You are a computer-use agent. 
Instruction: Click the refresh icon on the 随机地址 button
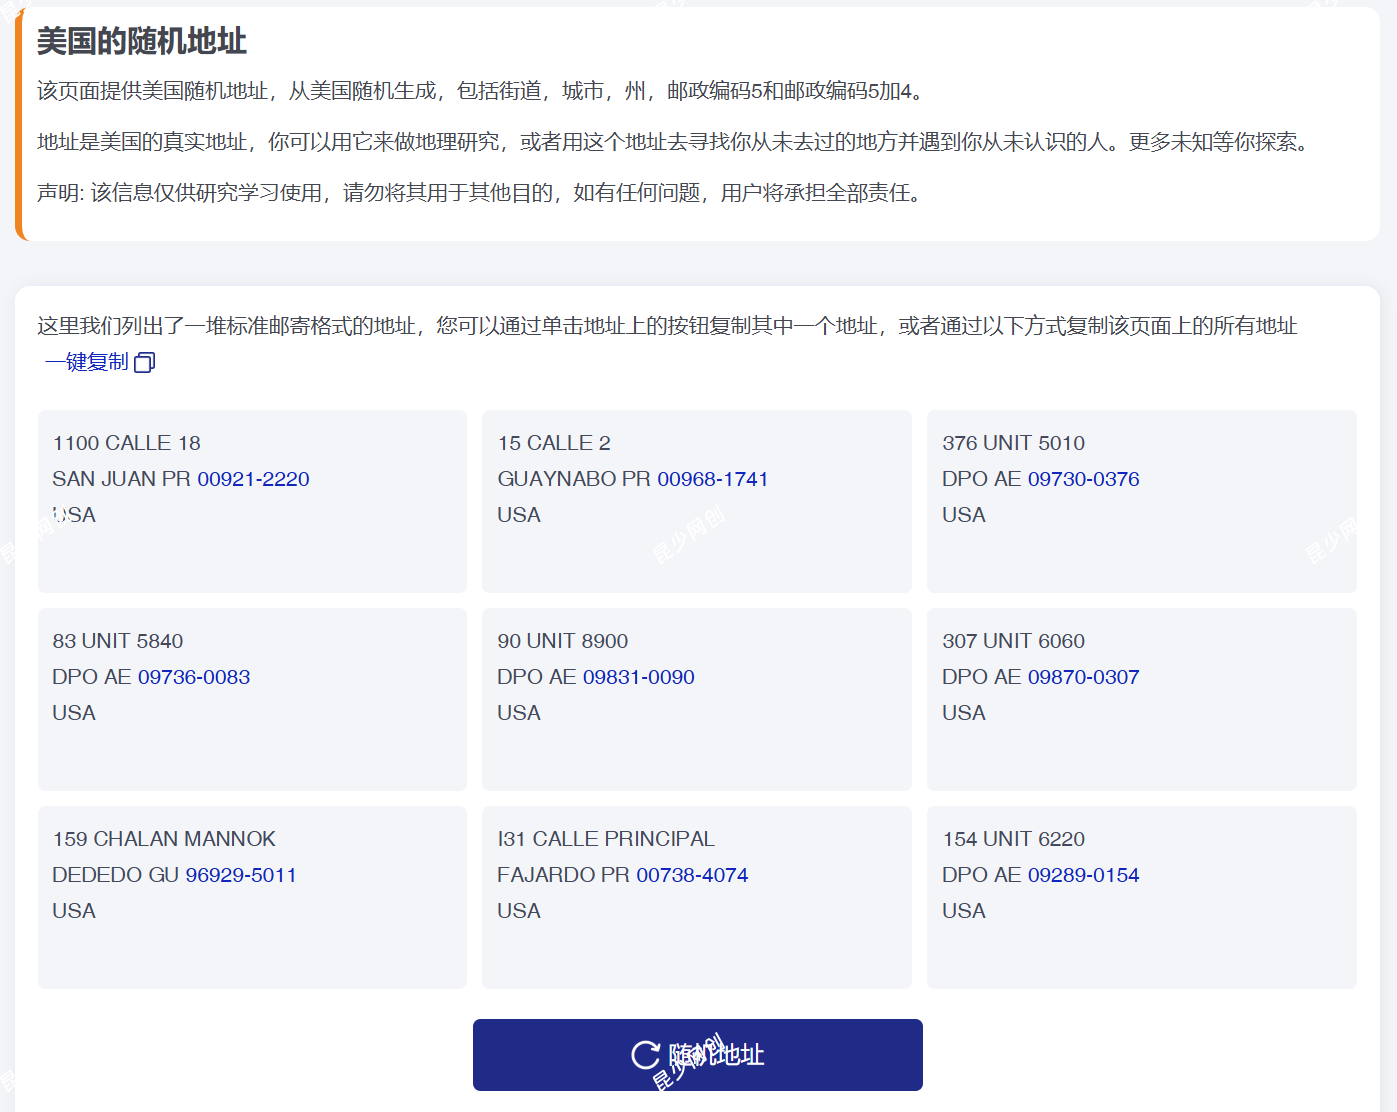645,1055
